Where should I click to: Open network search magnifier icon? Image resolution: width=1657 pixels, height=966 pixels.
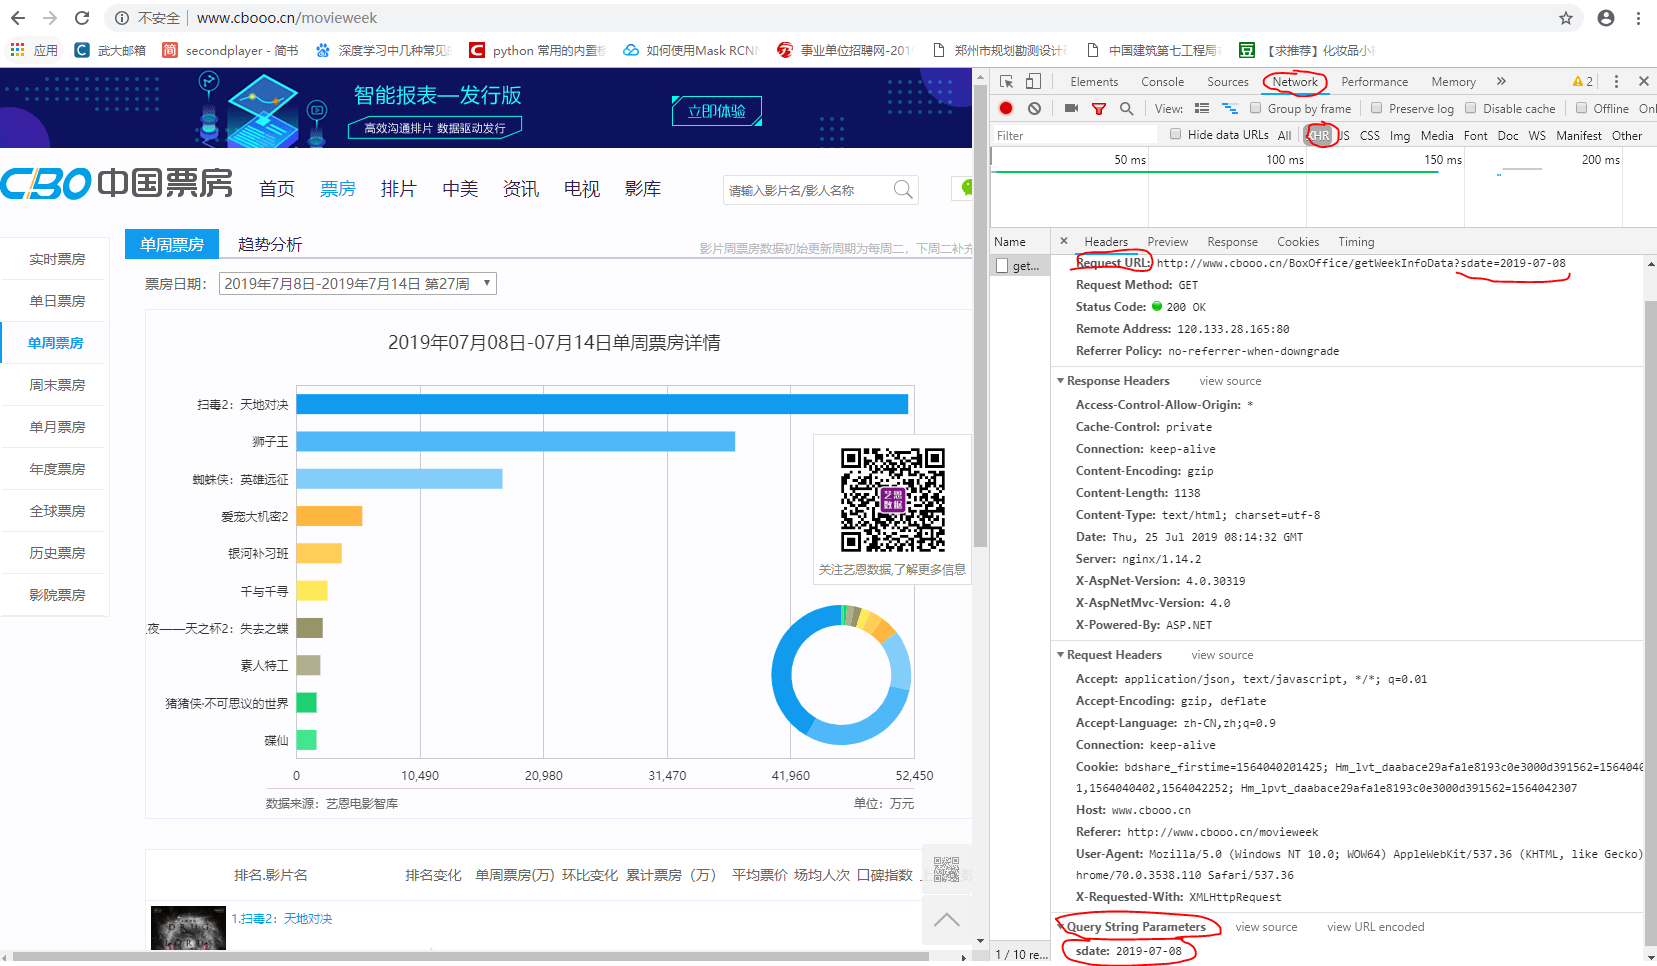(1127, 108)
